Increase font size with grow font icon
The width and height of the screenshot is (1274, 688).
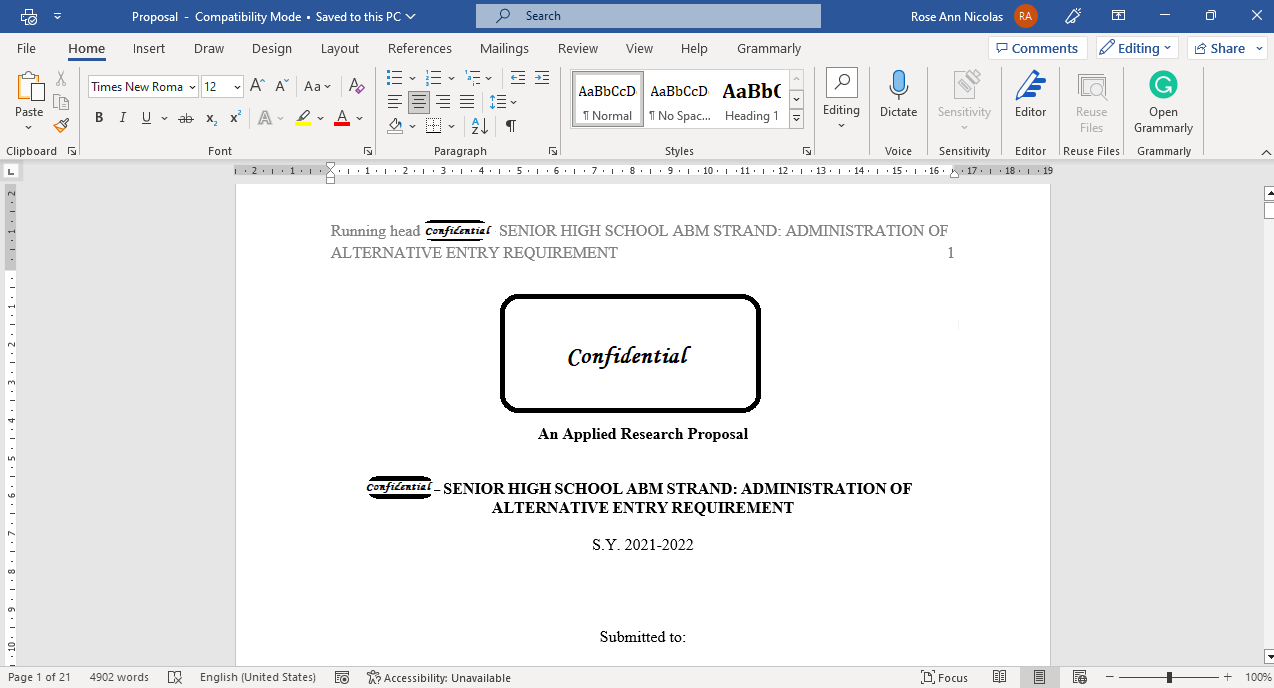(x=257, y=87)
